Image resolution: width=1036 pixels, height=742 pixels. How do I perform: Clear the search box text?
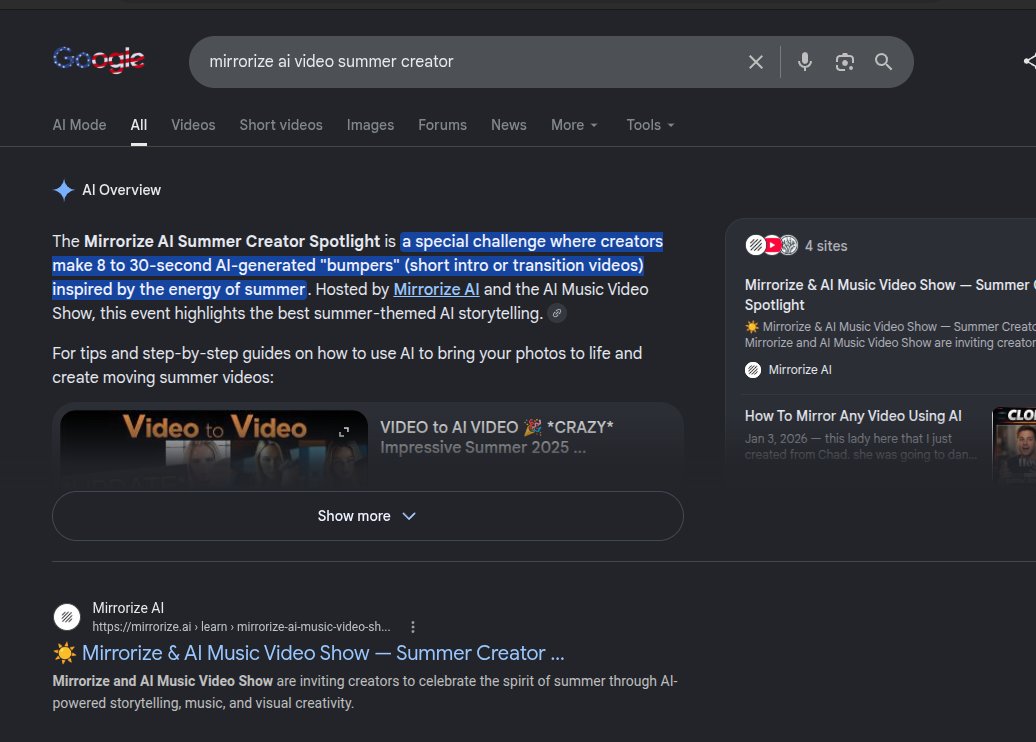756,62
